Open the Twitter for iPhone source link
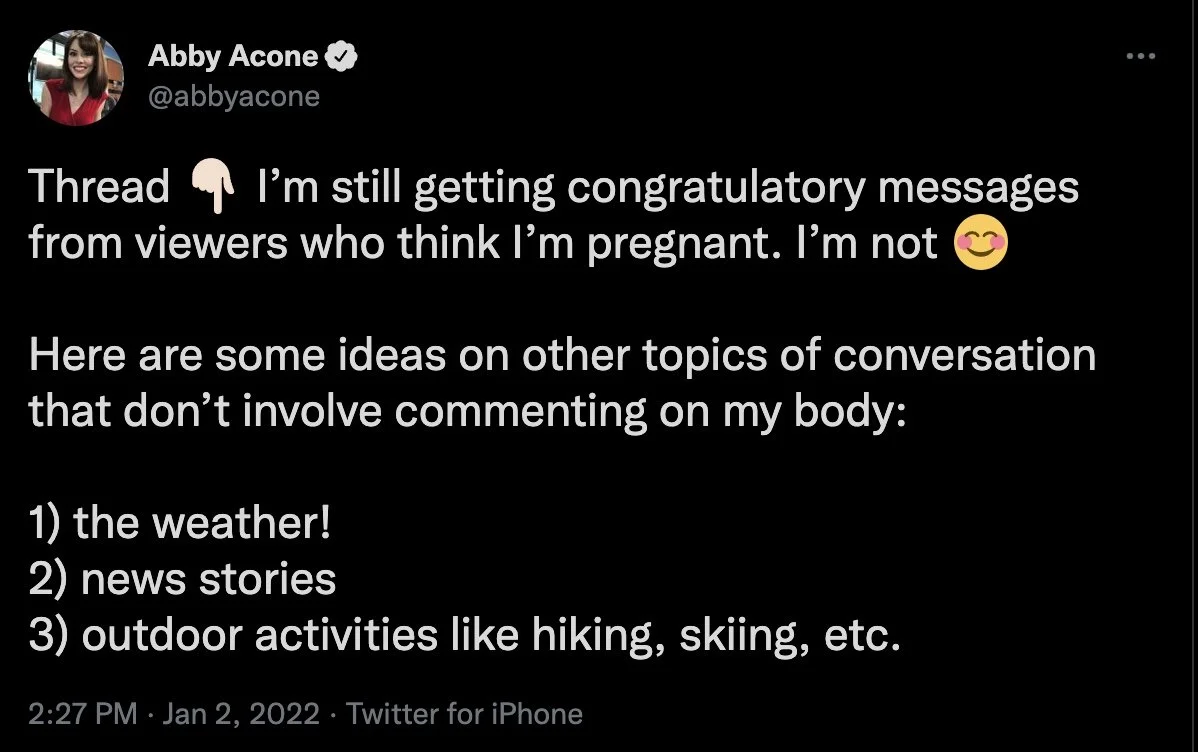Screen dimensions: 1198x752 [x=465, y=714]
